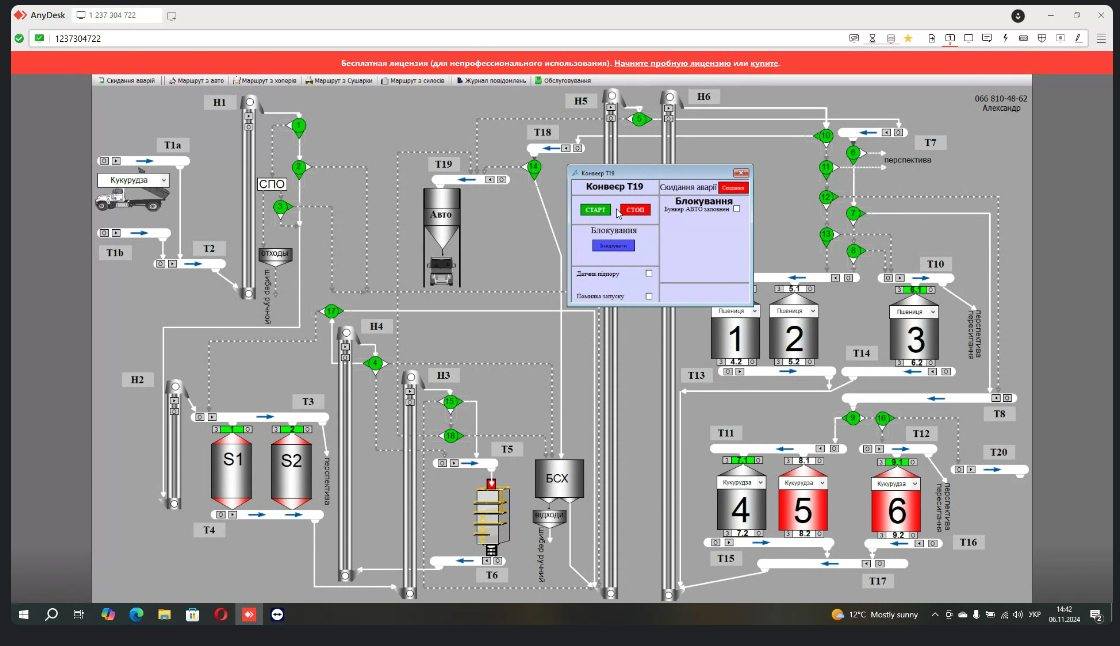
Task: Toggle Бункер АВТО заповнен checkbox
Action: pos(736,209)
